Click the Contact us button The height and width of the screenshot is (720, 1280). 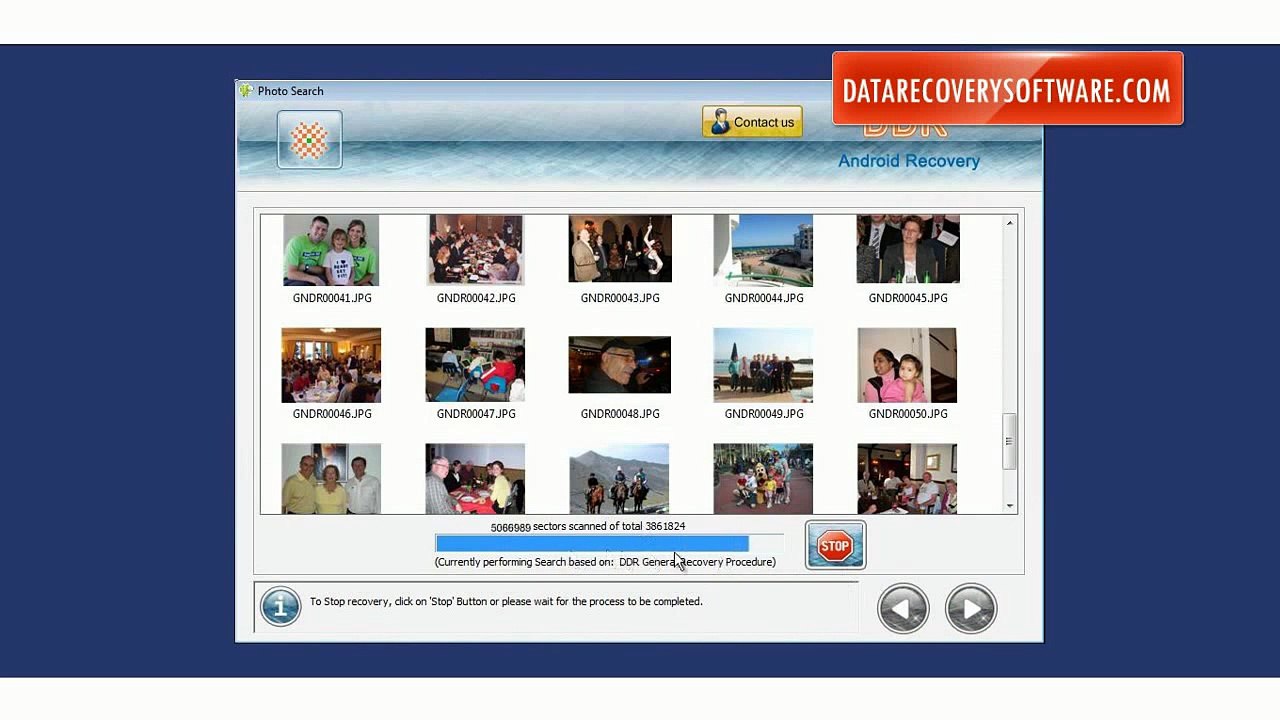[x=752, y=122]
